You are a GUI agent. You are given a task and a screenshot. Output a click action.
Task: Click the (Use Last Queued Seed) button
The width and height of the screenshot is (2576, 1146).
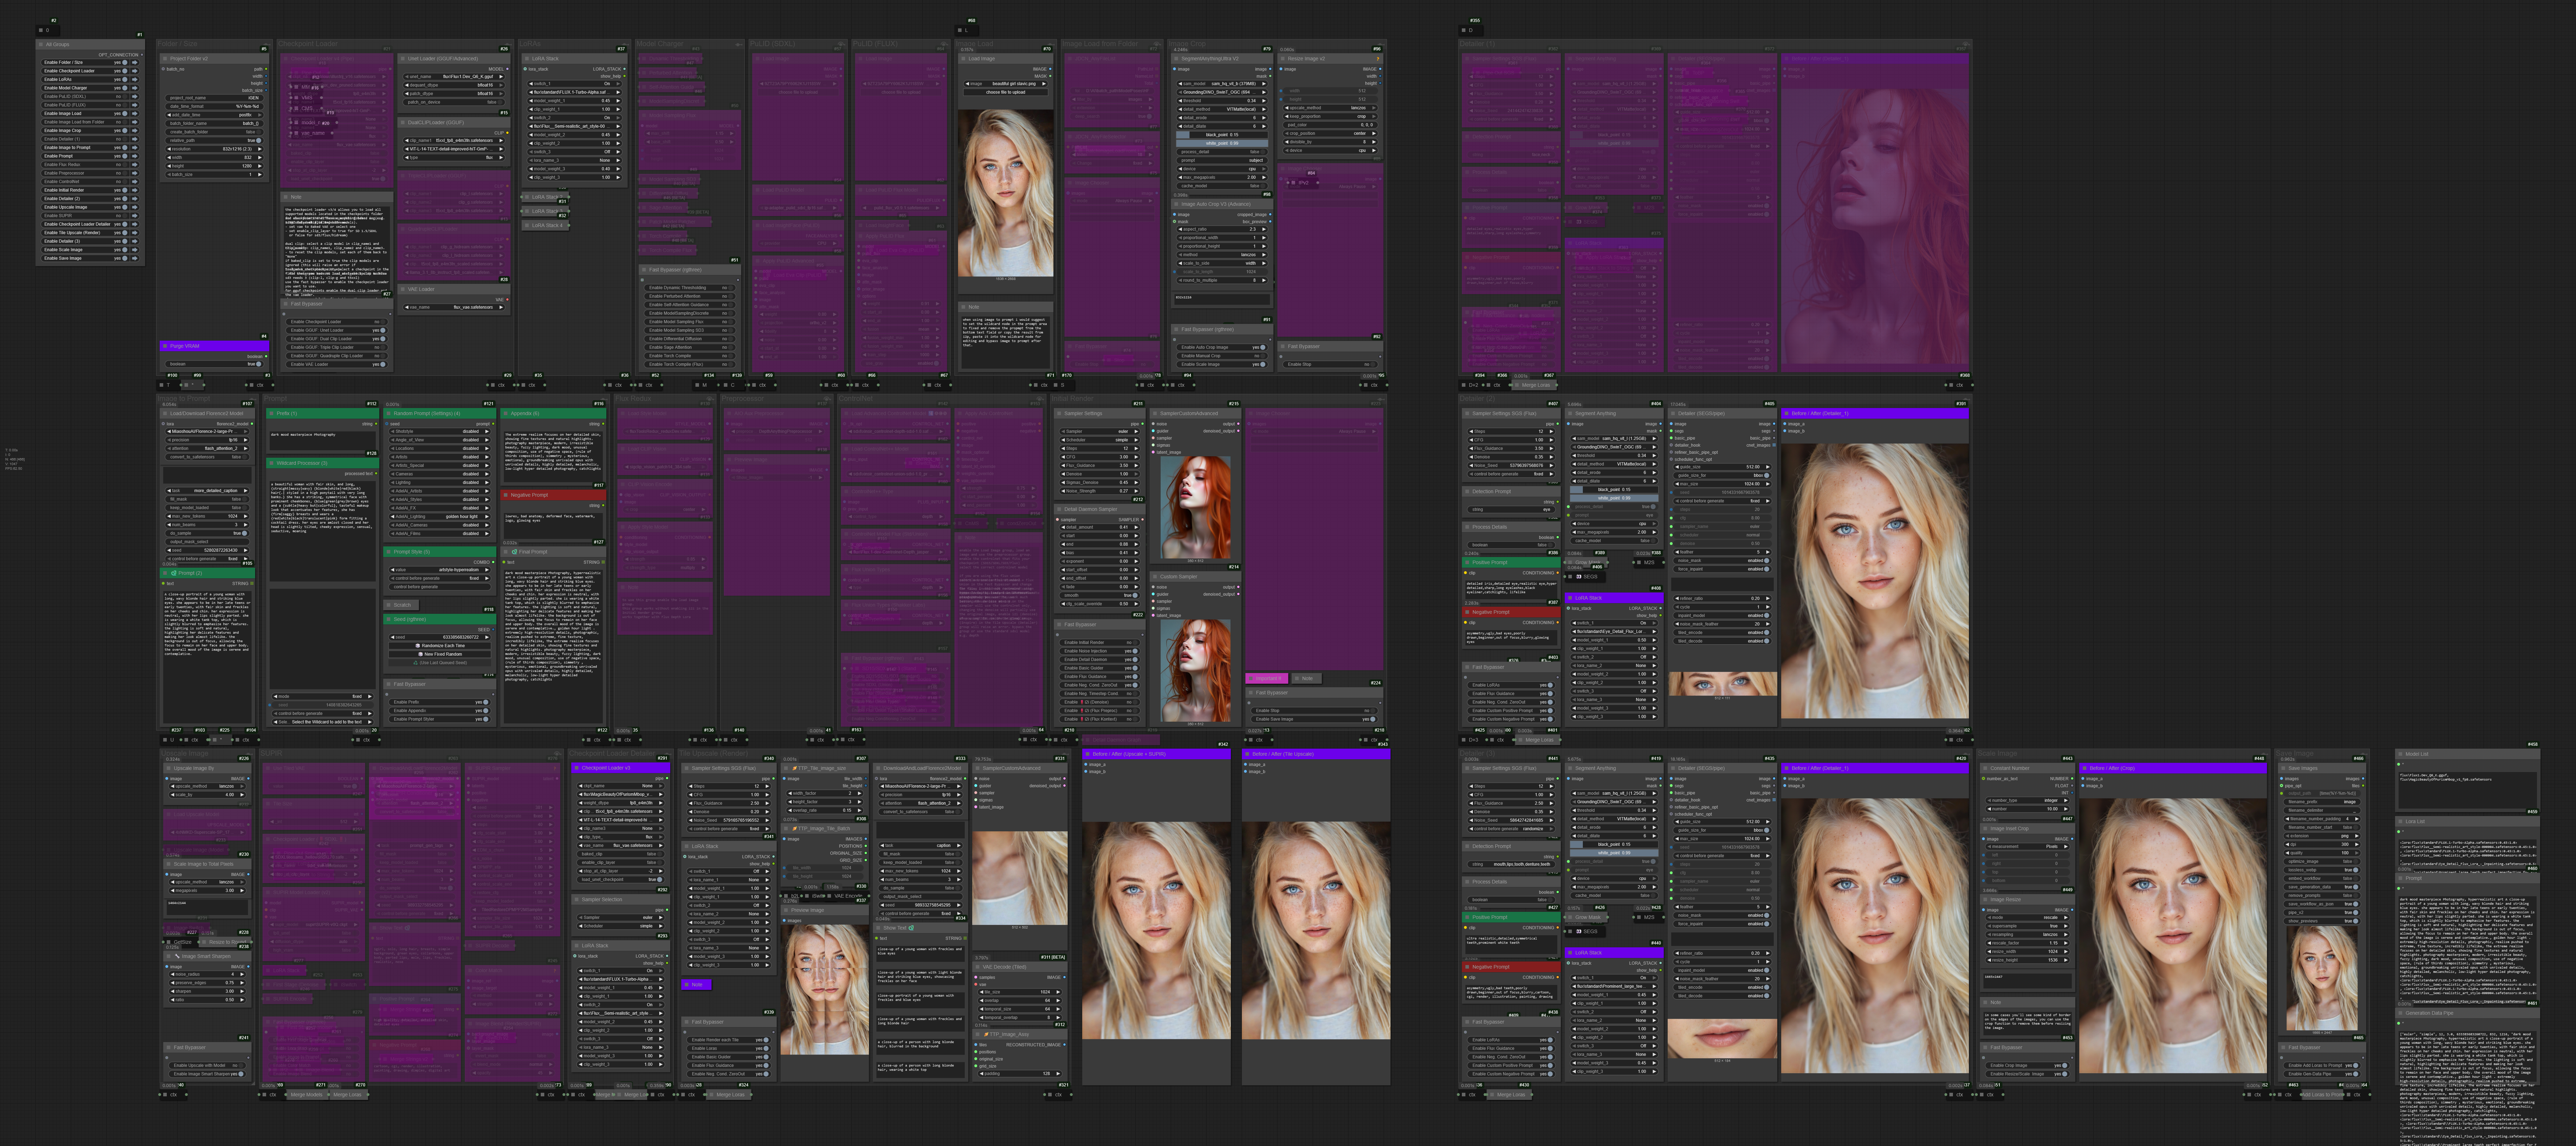440,663
